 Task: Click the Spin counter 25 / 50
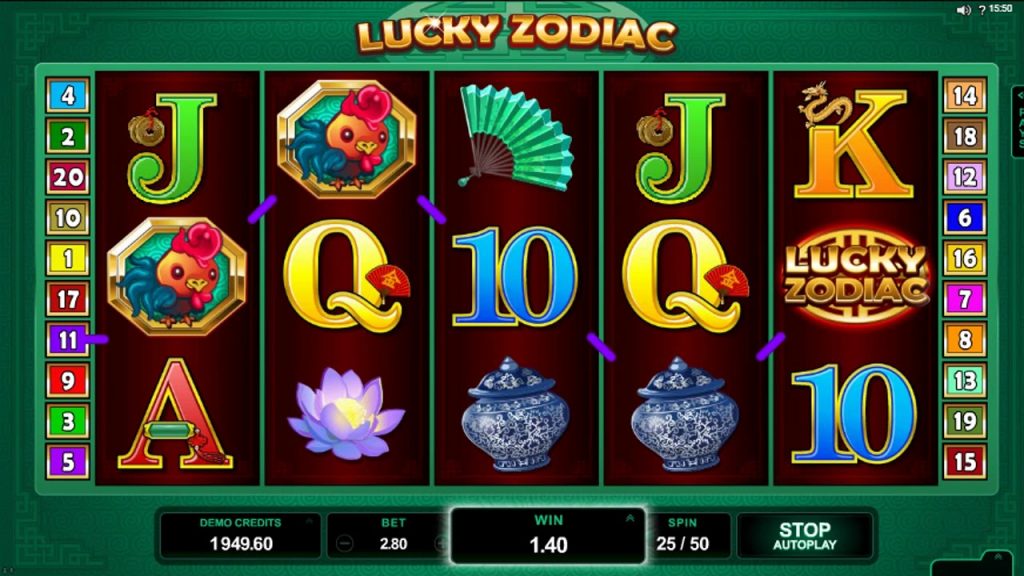click(682, 536)
